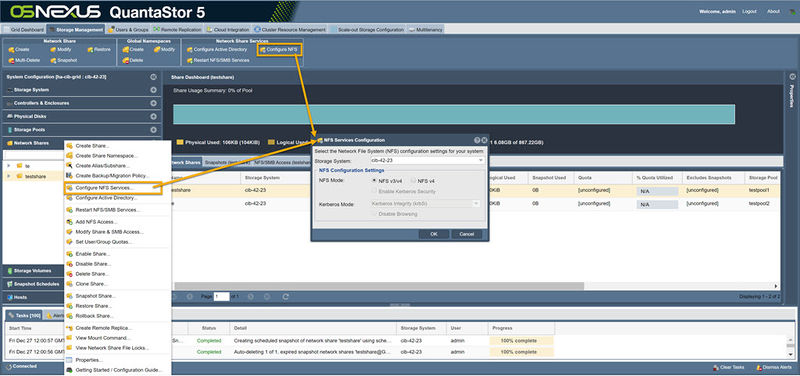
Task: Open help icon in NFS Services Configuration dialog
Action: tap(477, 140)
